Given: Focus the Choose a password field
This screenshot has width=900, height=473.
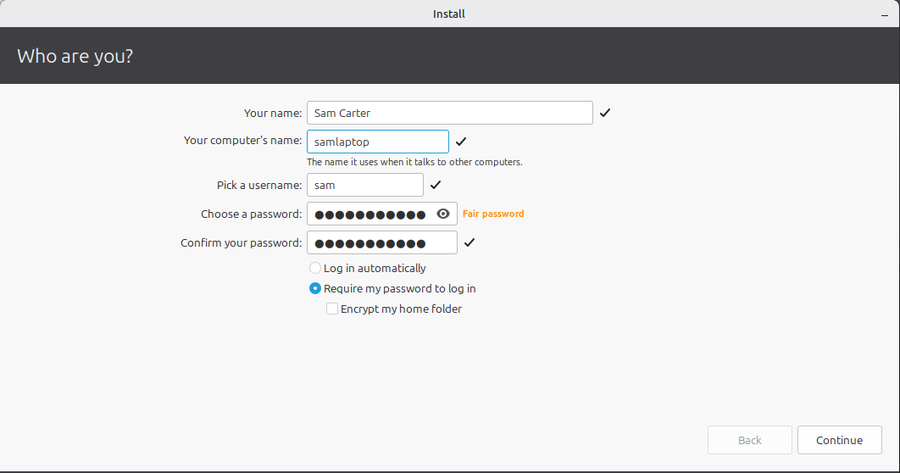Looking at the screenshot, I should pyautogui.click(x=382, y=214).
